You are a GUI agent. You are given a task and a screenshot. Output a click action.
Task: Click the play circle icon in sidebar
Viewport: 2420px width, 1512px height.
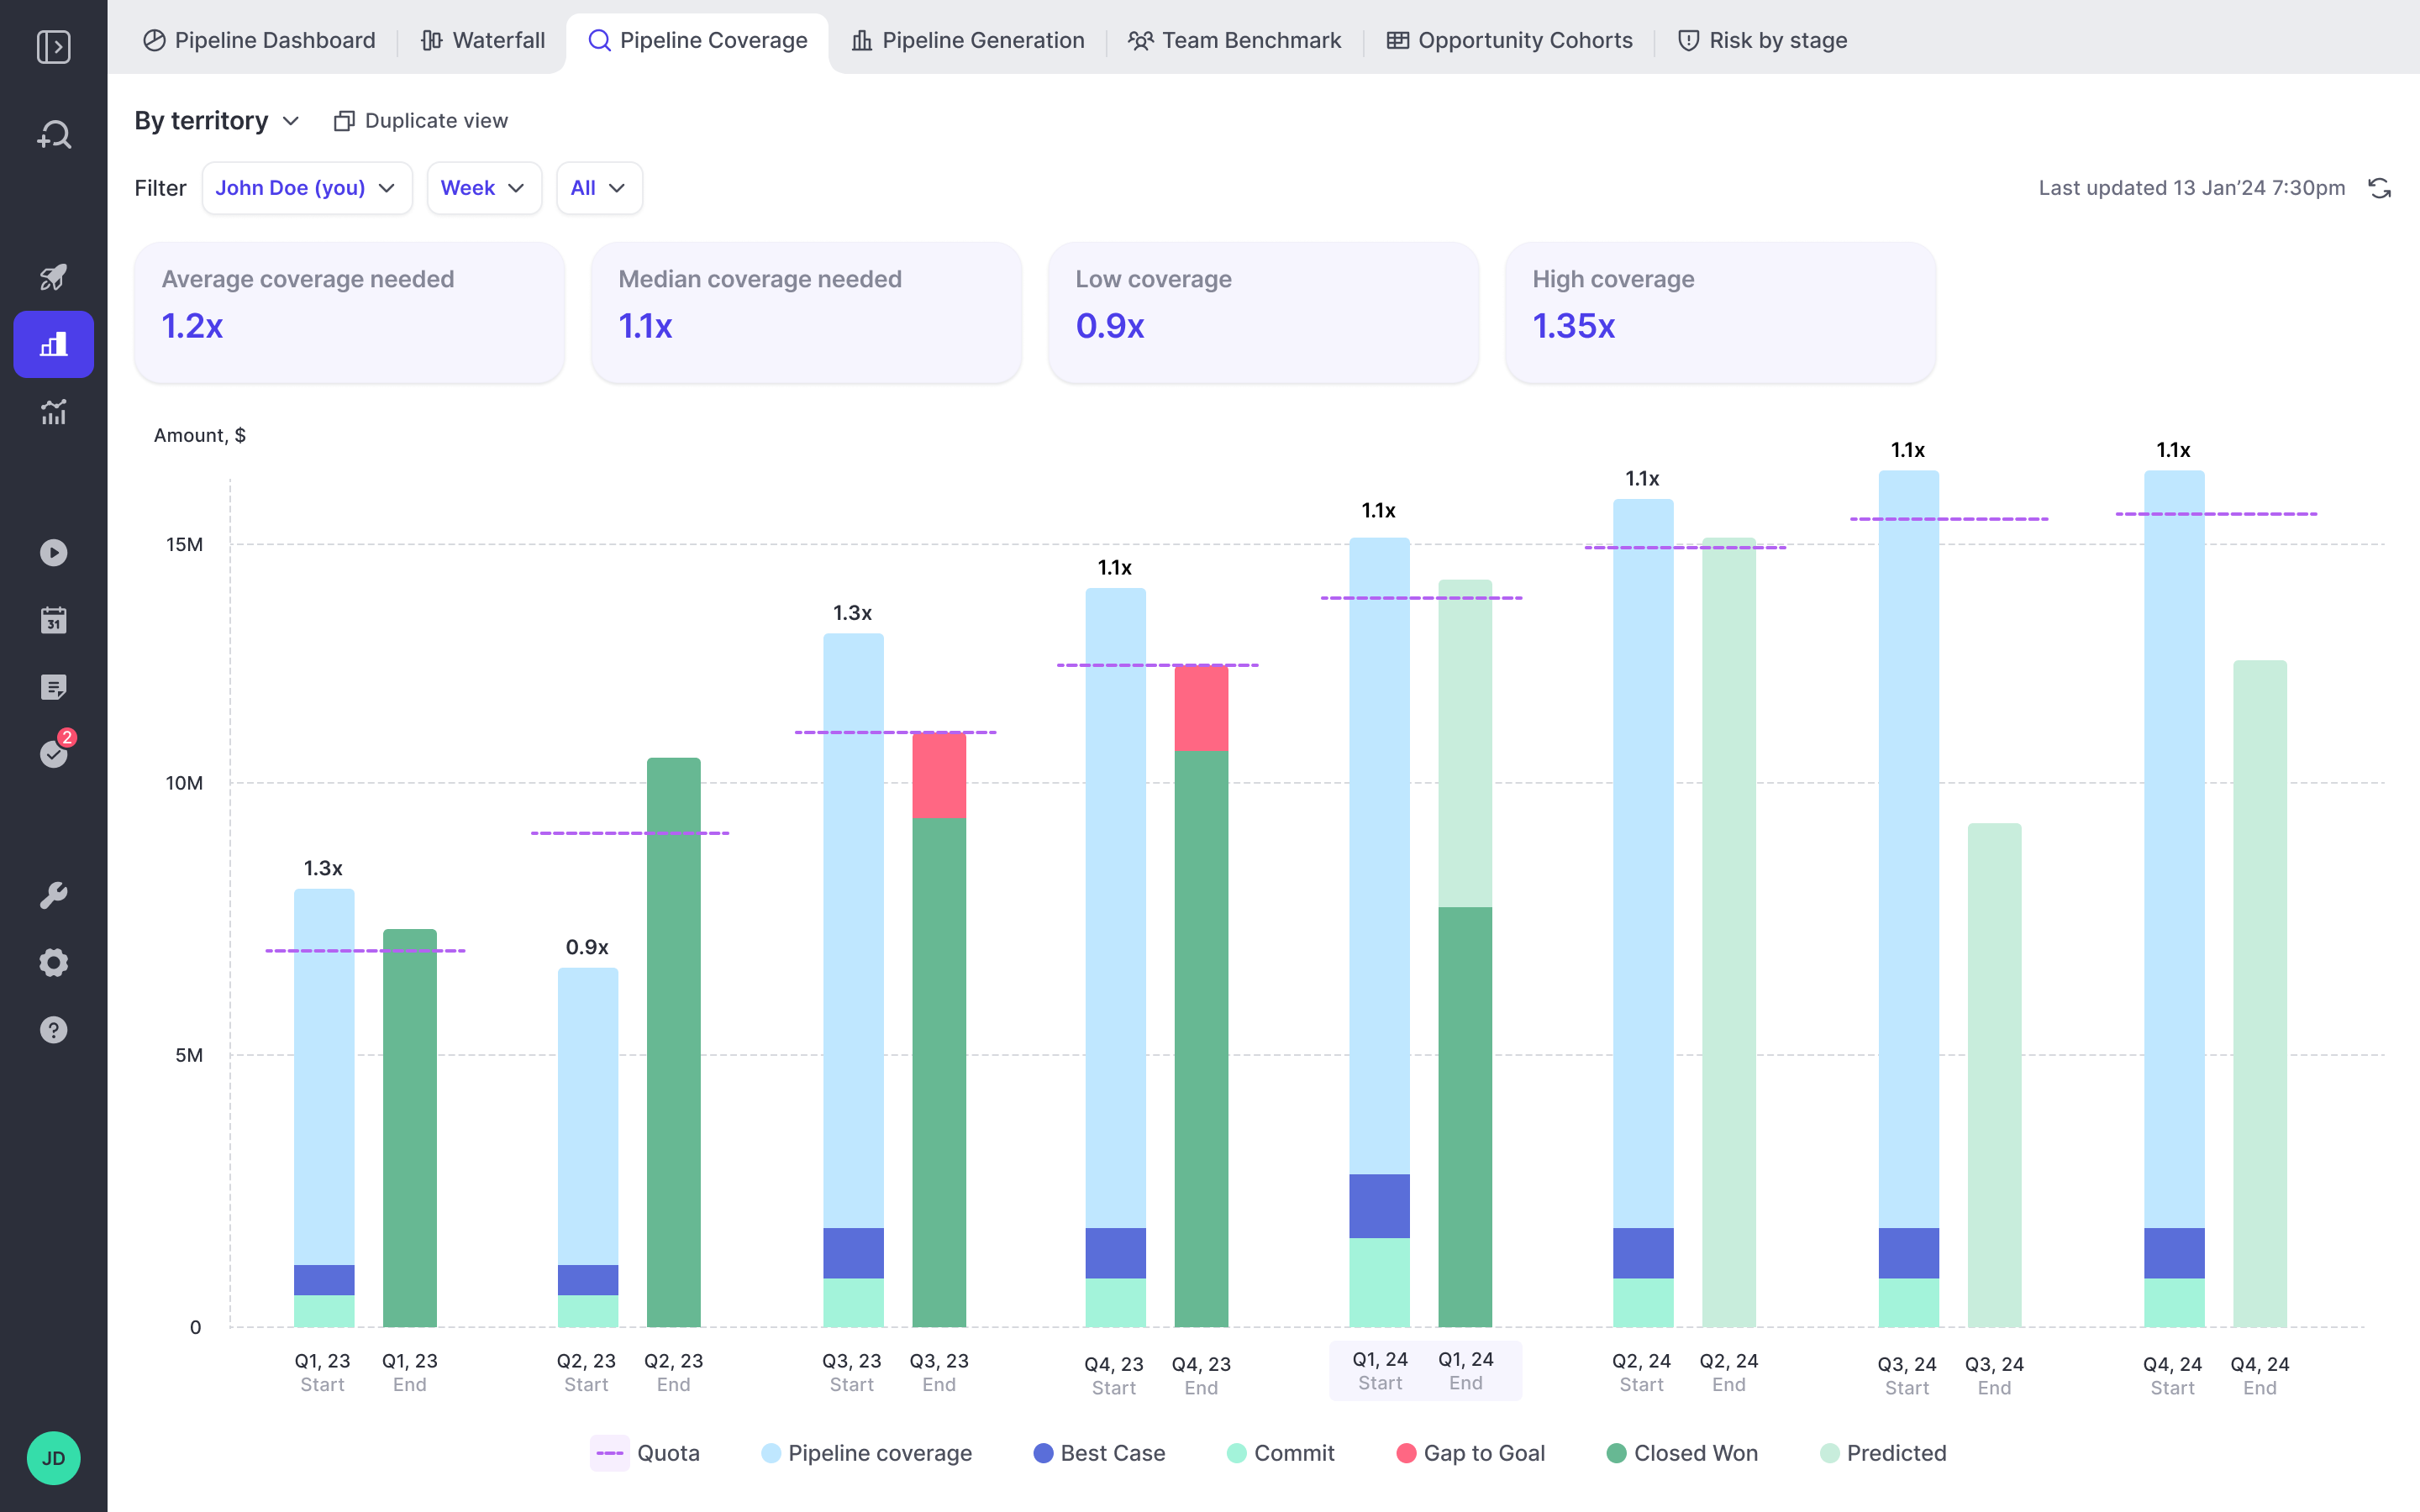[53, 553]
